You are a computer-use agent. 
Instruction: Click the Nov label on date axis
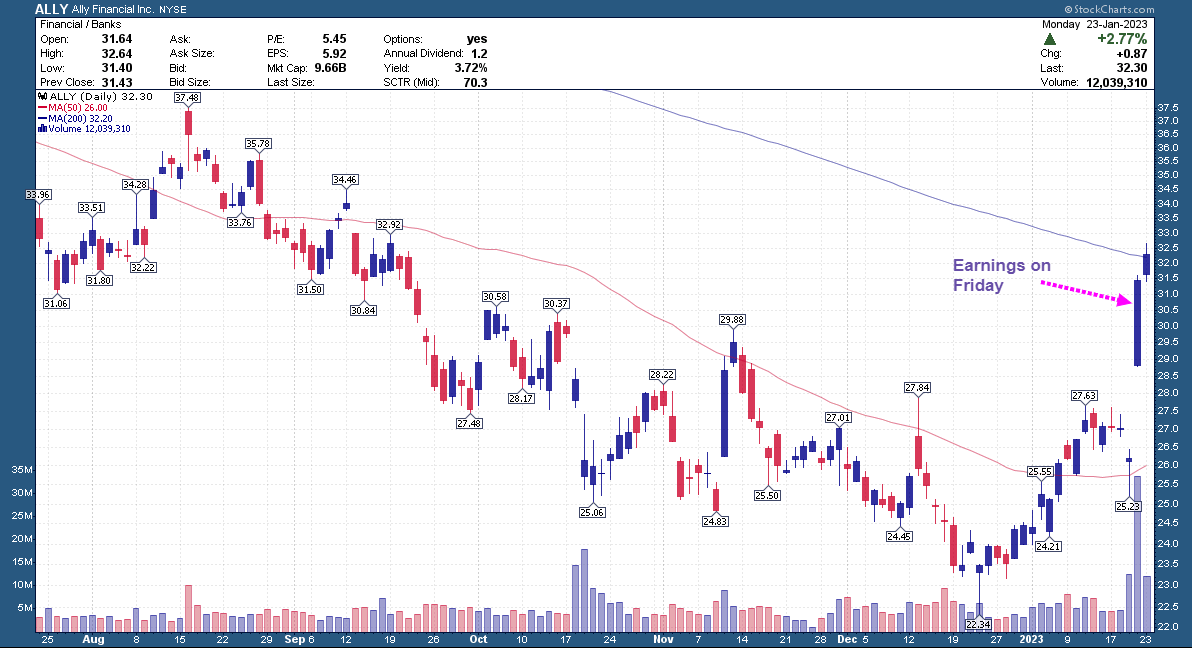[664, 639]
